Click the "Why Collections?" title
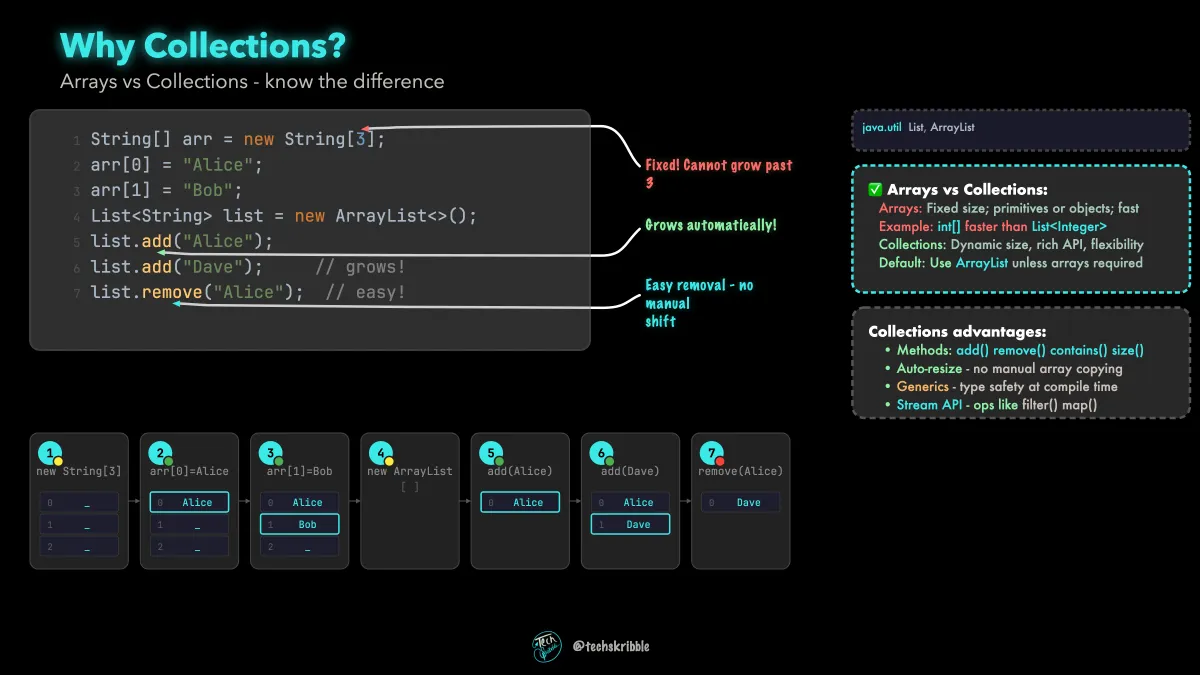Image resolution: width=1200 pixels, height=675 pixels. point(202,45)
